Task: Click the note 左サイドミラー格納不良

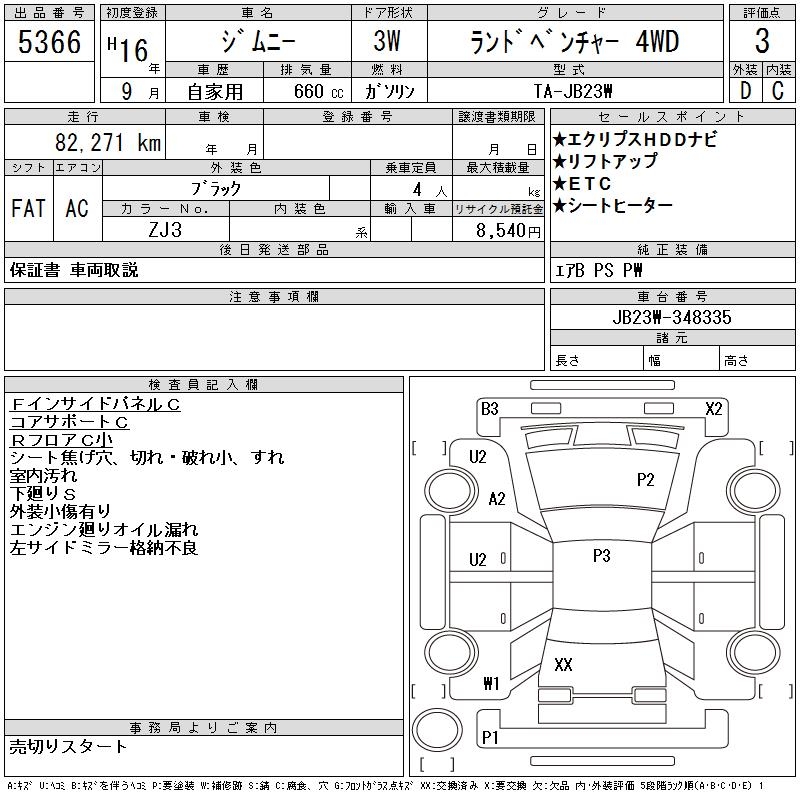Action: 104,547
